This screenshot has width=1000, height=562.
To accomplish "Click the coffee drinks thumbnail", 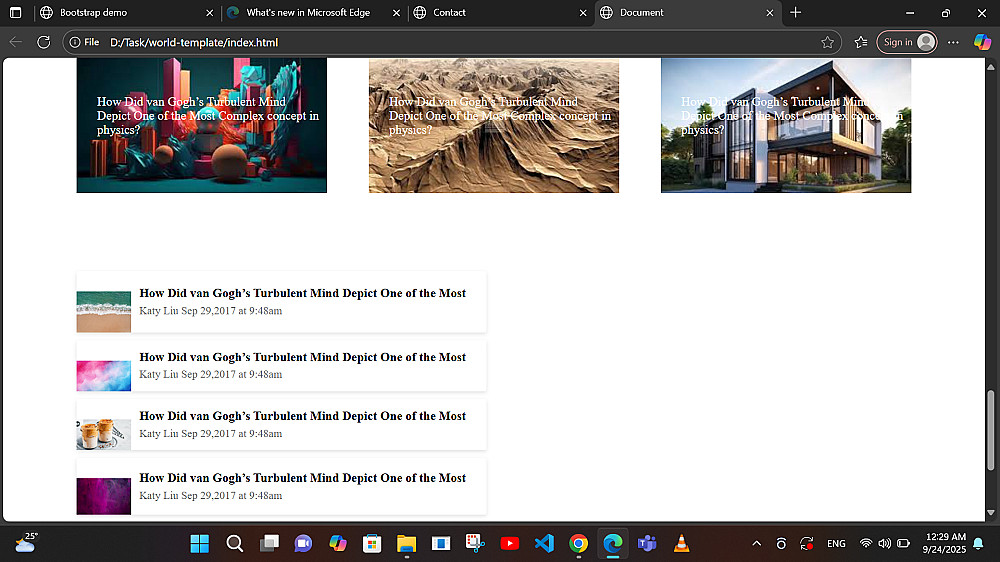I will [103, 434].
